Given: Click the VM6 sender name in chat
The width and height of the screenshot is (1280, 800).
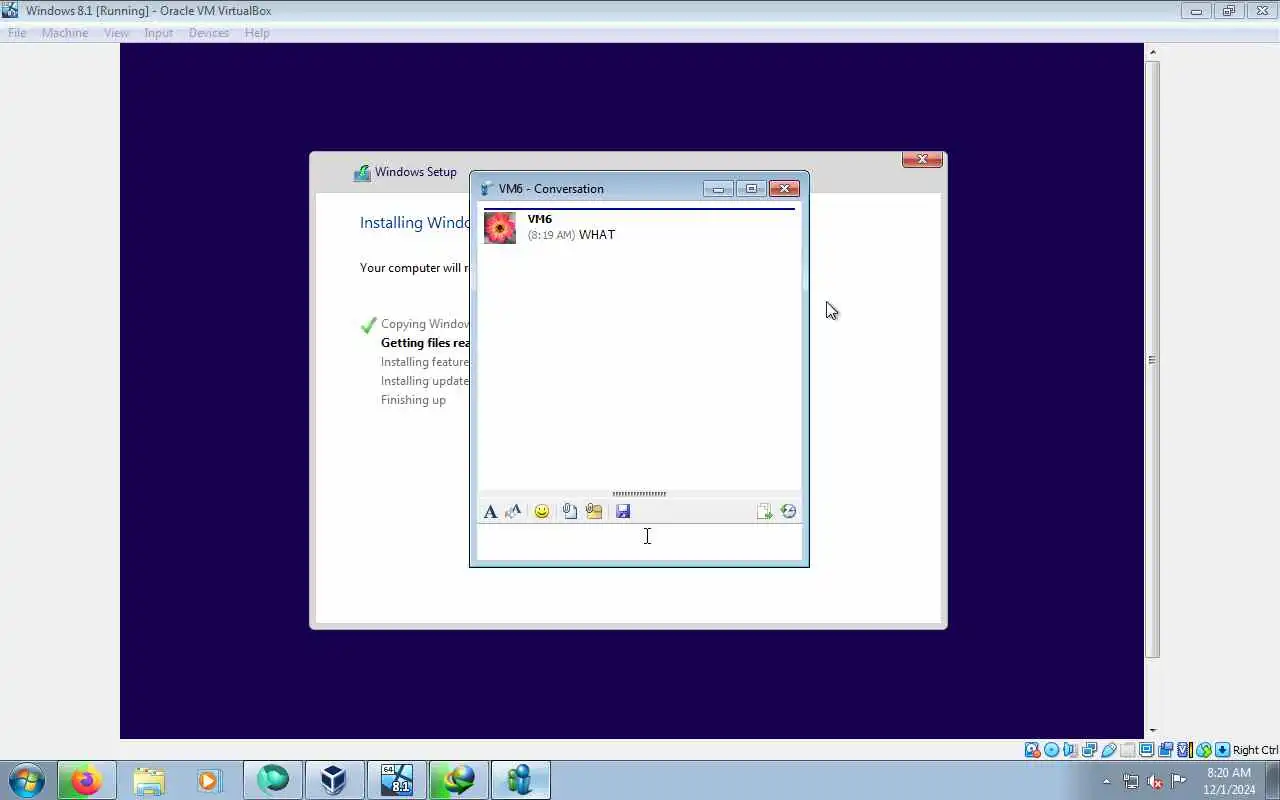Looking at the screenshot, I should coord(540,219).
